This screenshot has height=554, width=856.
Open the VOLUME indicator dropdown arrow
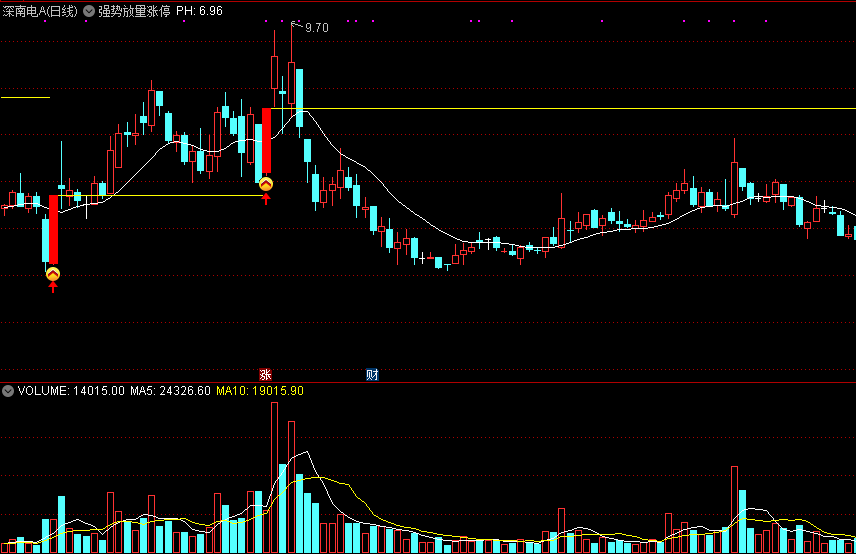click(8, 391)
